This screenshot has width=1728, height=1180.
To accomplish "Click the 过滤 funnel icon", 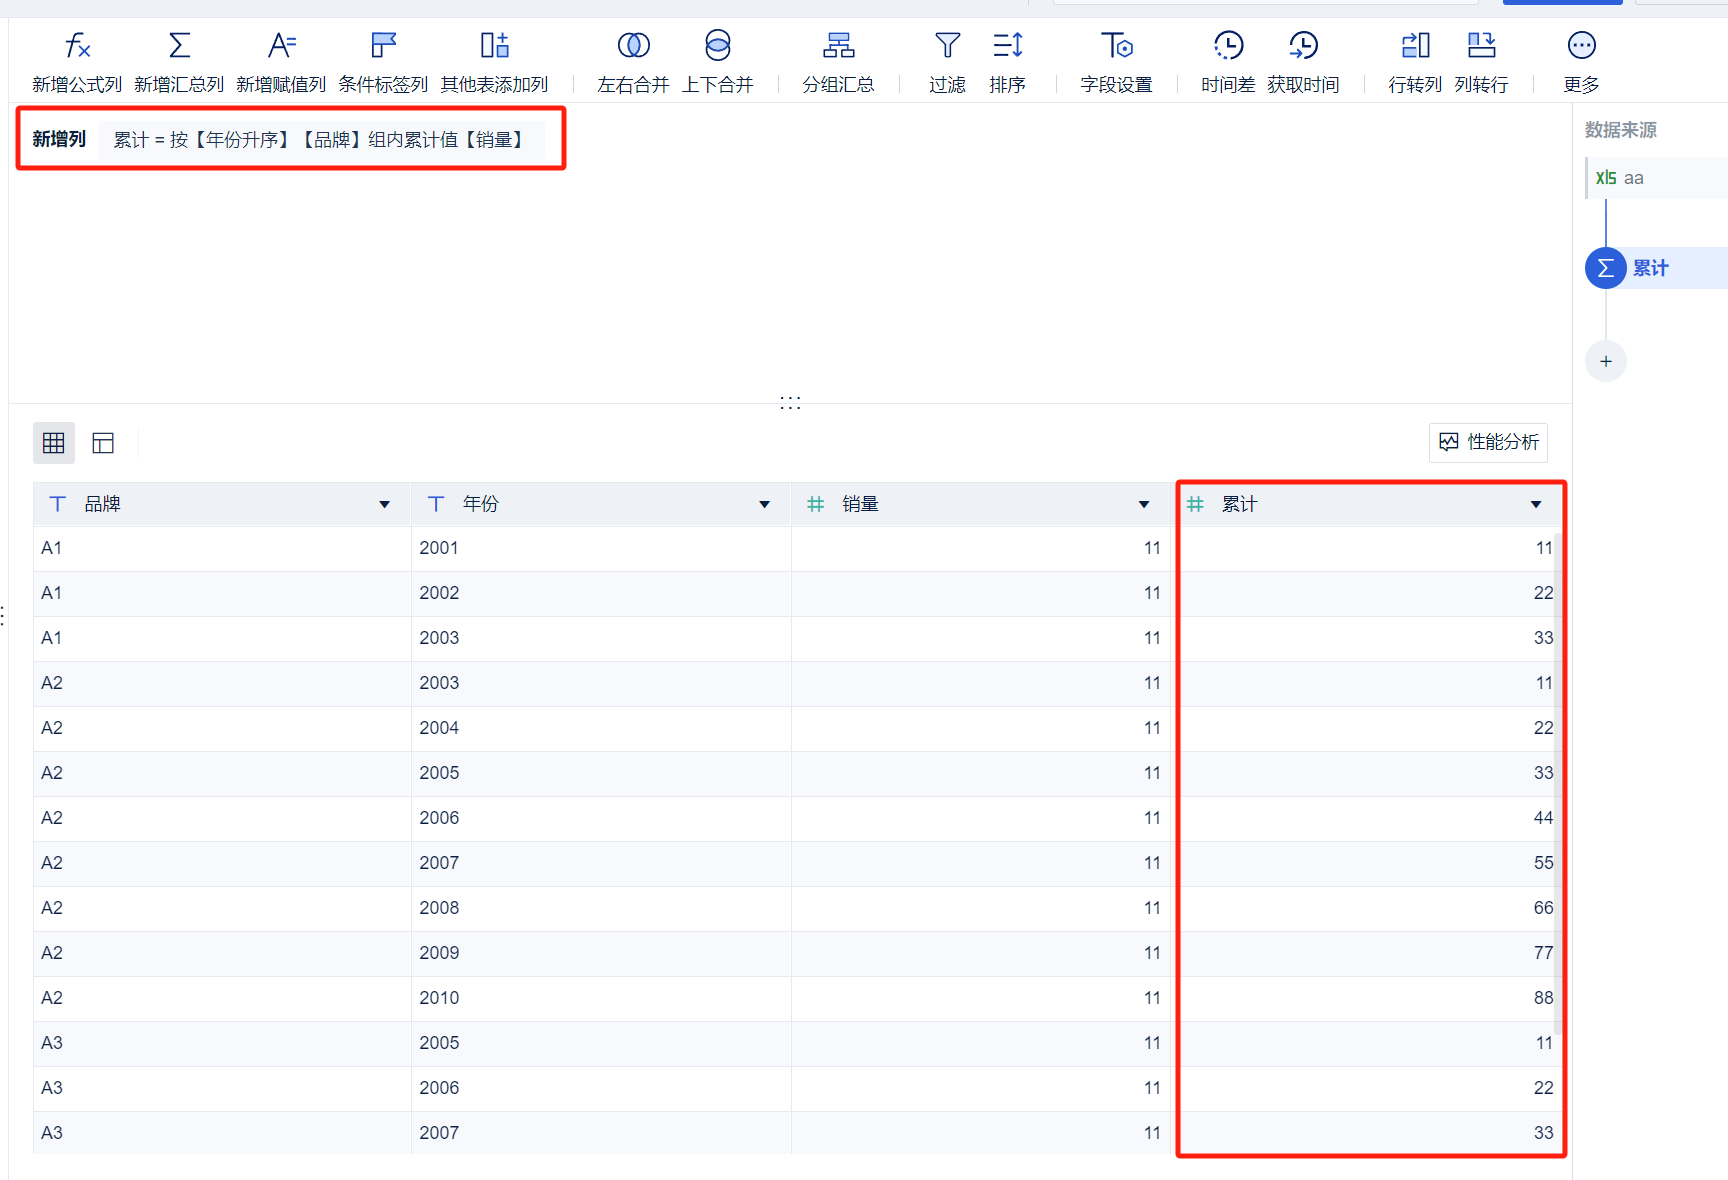I will pyautogui.click(x=947, y=46).
